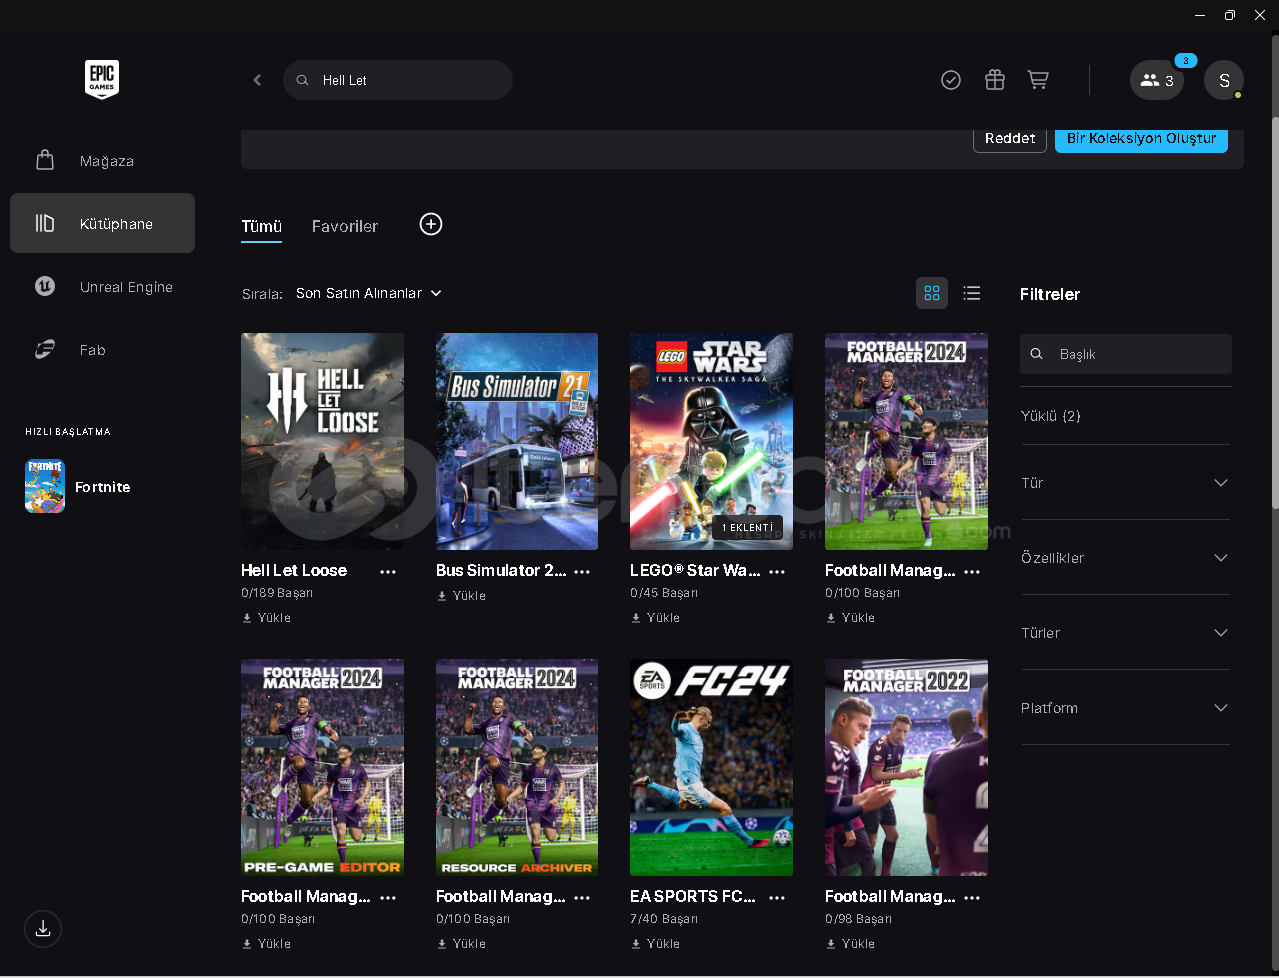Open the gift box icon
Viewport: 1279px width, 978px height.
pyautogui.click(x=994, y=80)
